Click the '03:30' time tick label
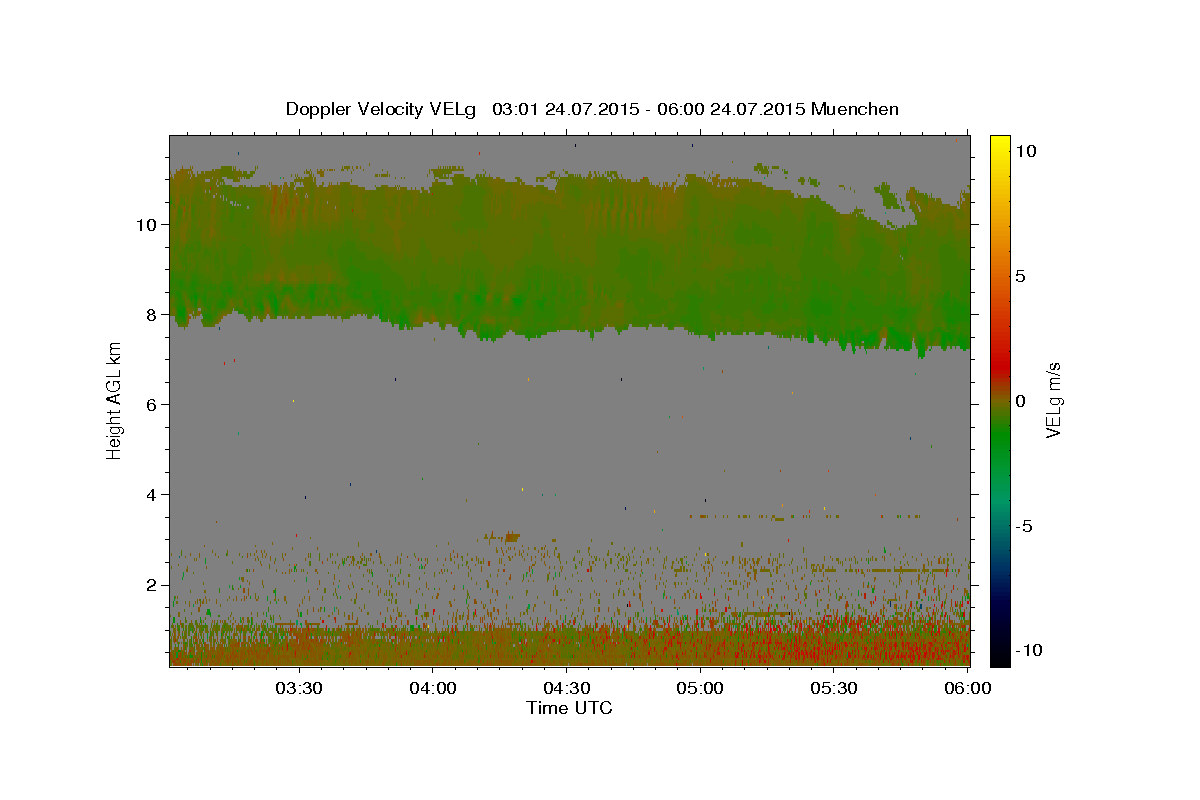Image resolution: width=1200 pixels, height=800 pixels. pos(299,688)
